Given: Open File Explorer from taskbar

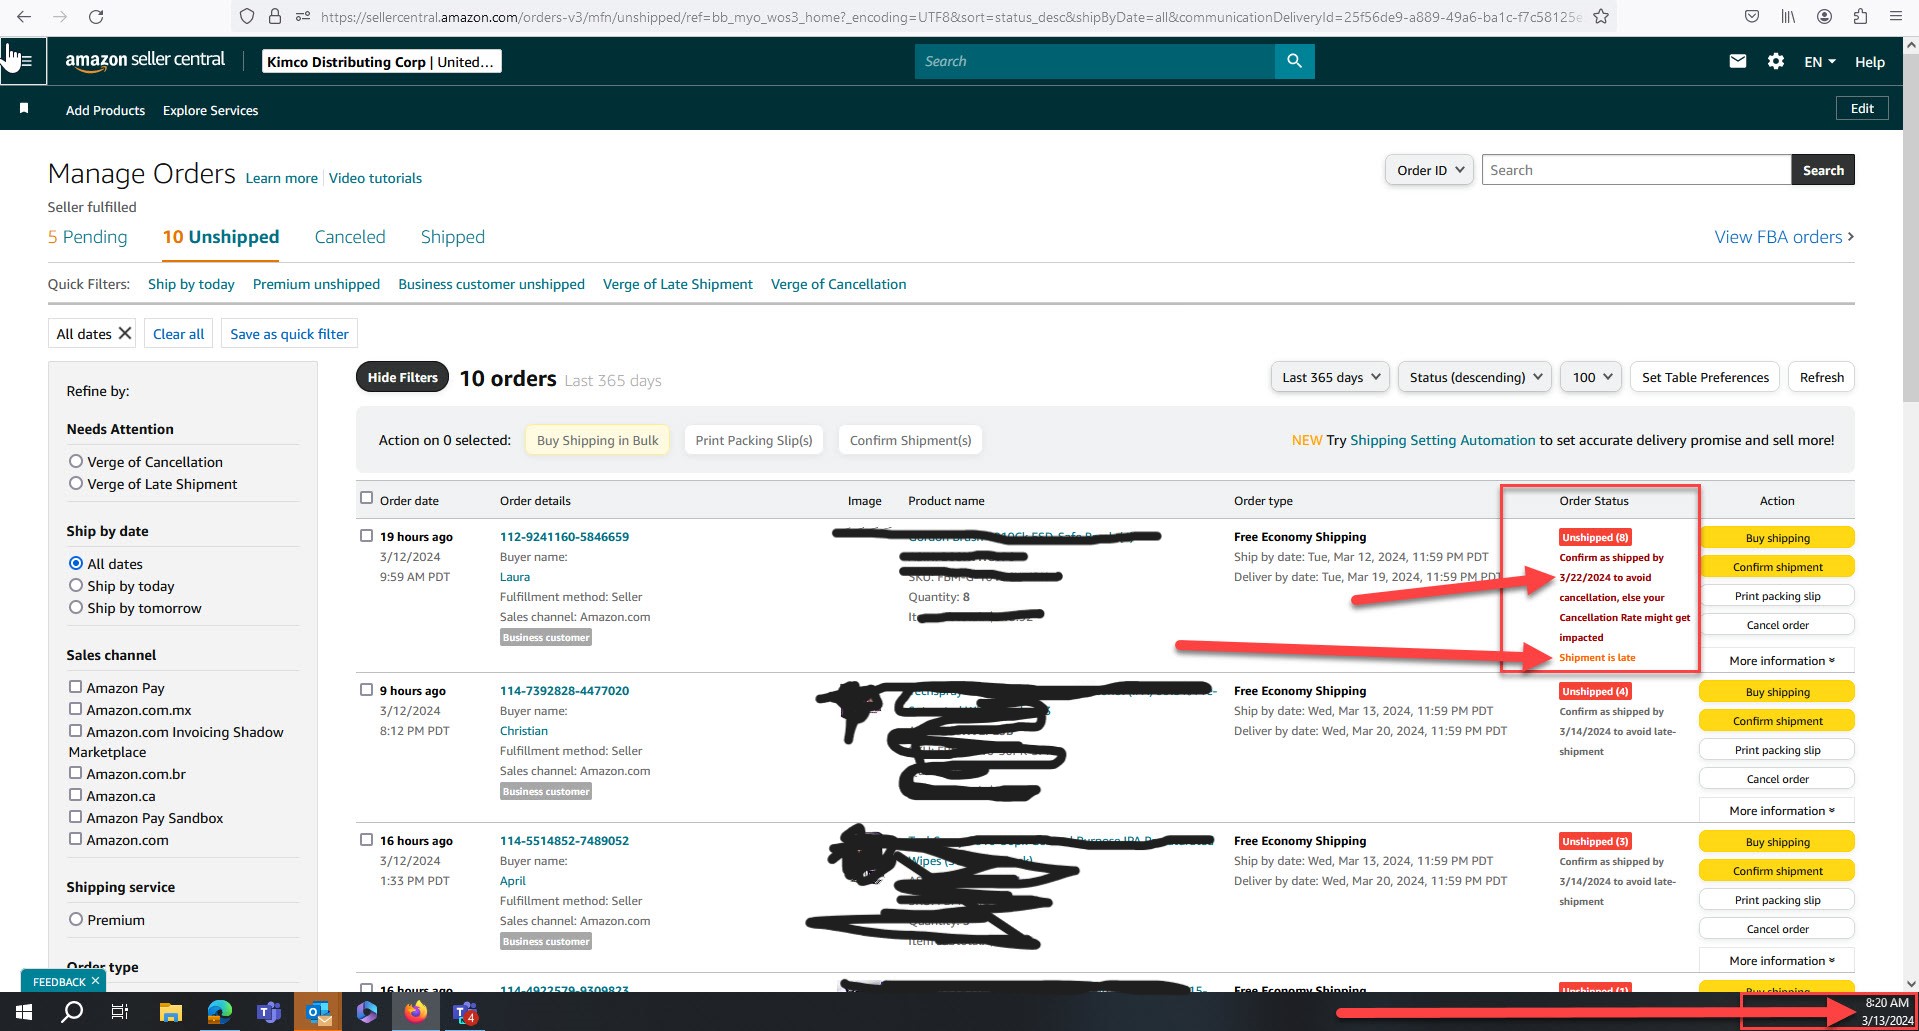Looking at the screenshot, I should (170, 1012).
